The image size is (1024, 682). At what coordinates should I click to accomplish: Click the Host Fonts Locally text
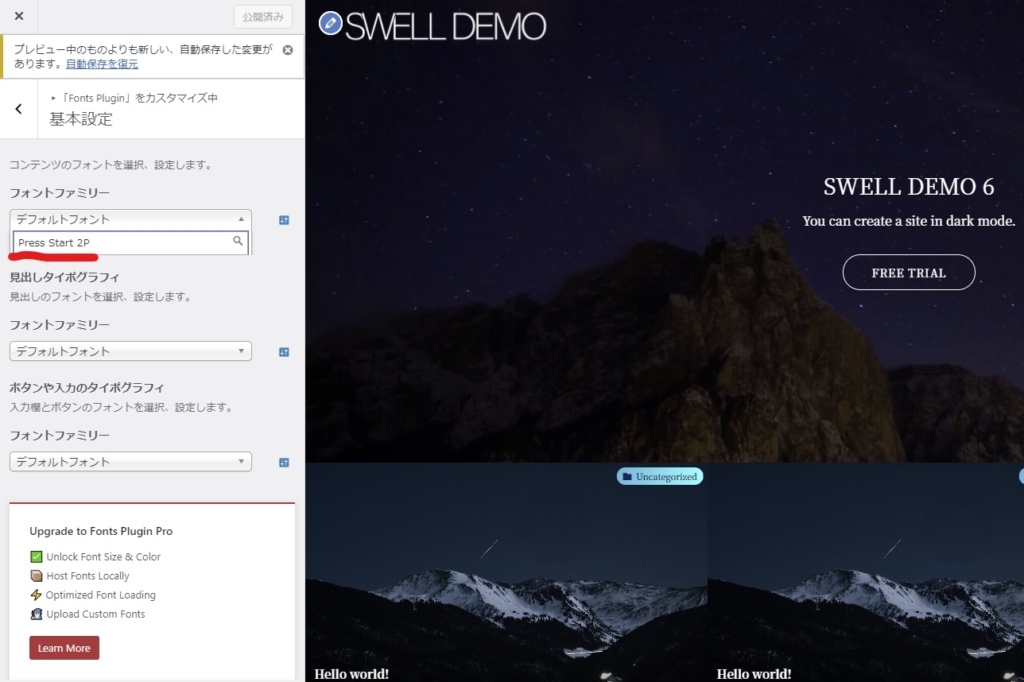pyautogui.click(x=88, y=576)
